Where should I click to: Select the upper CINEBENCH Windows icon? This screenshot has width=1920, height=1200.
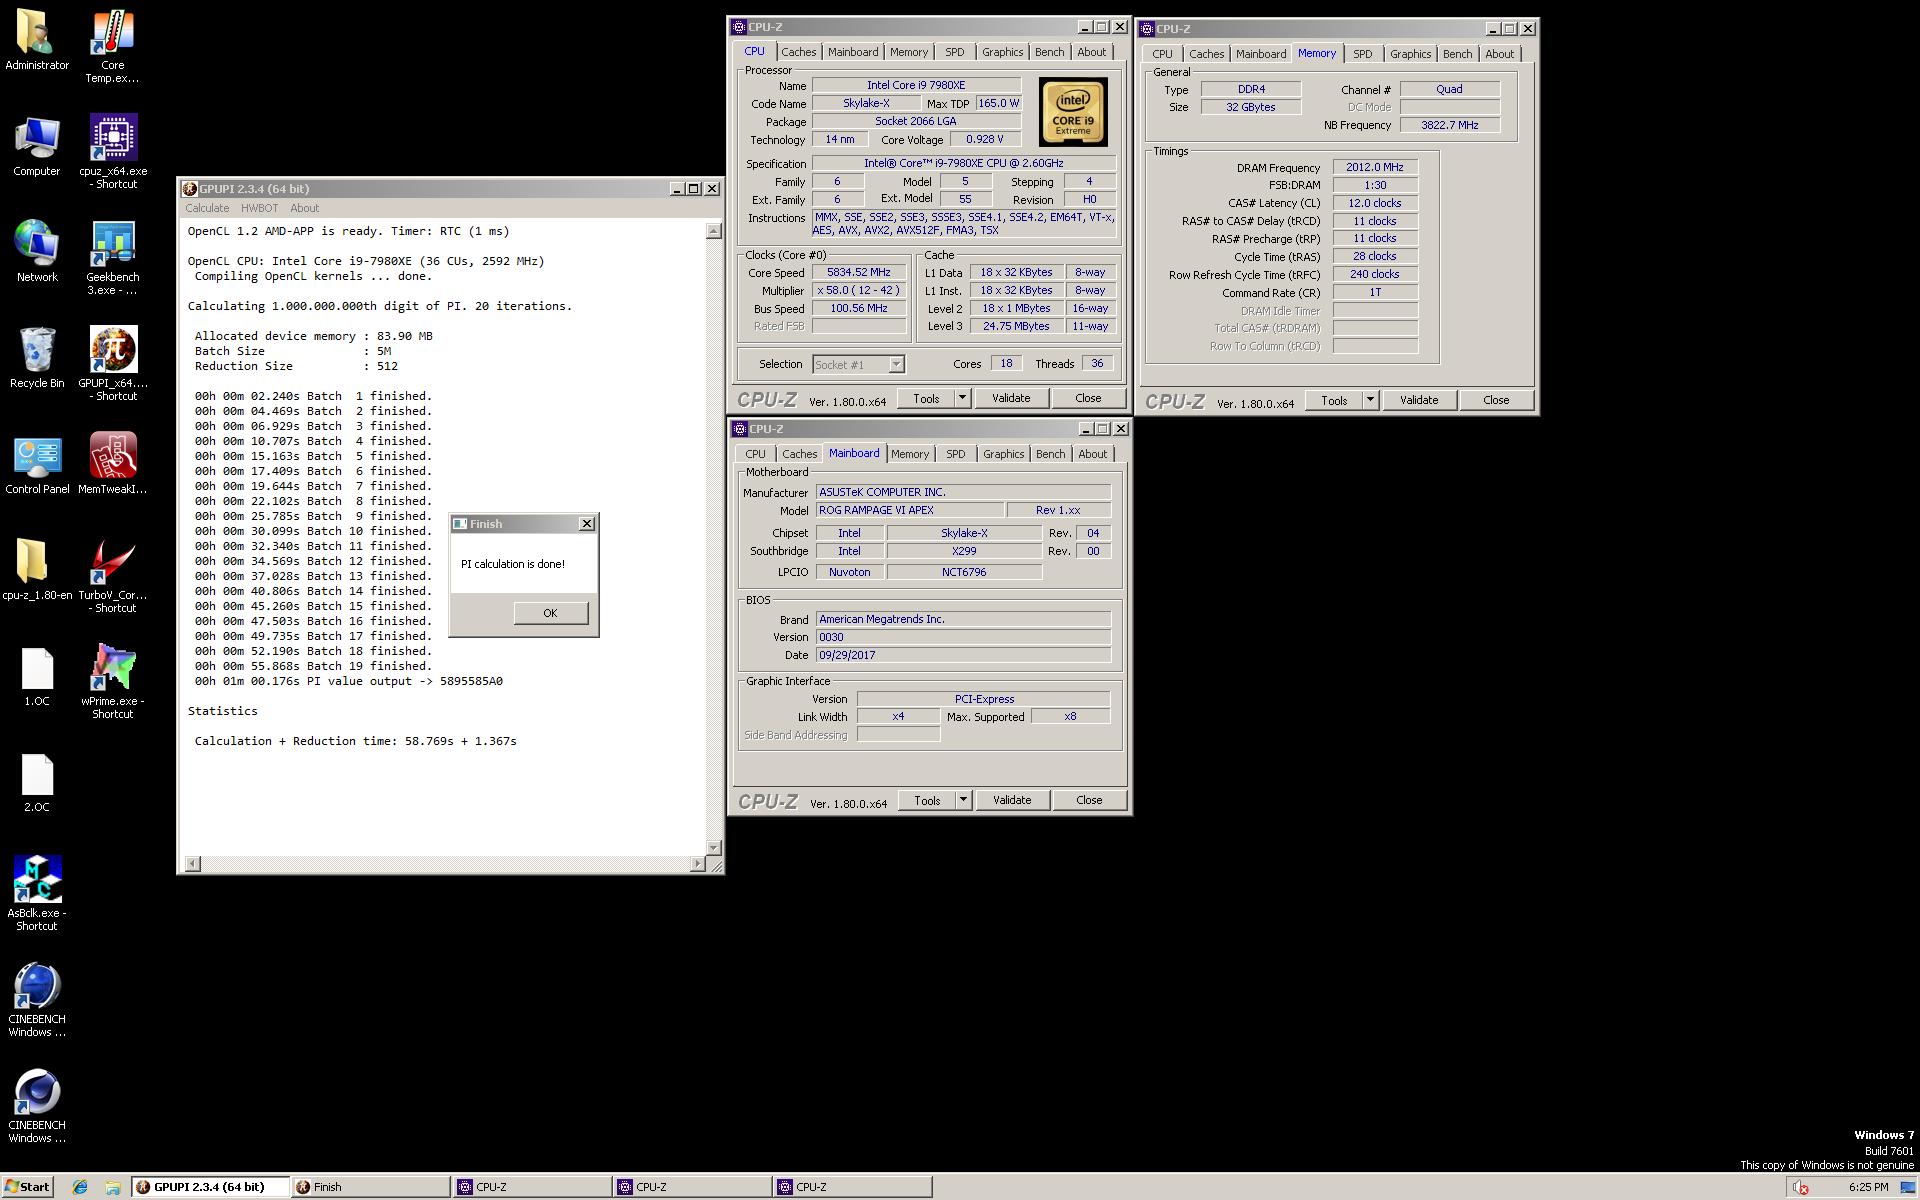pos(36,987)
